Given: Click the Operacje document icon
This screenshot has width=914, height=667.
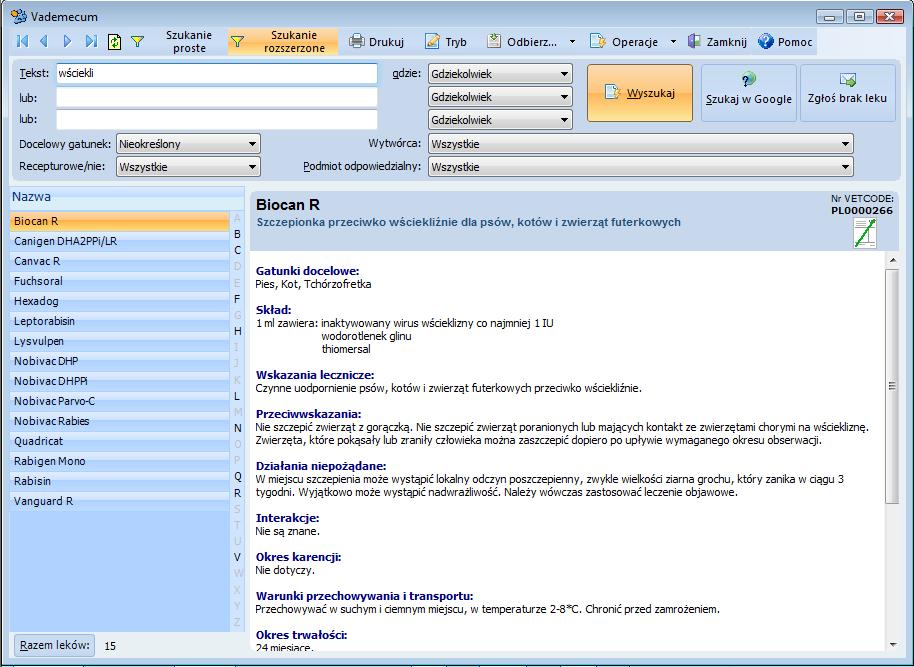Looking at the screenshot, I should pos(598,41).
